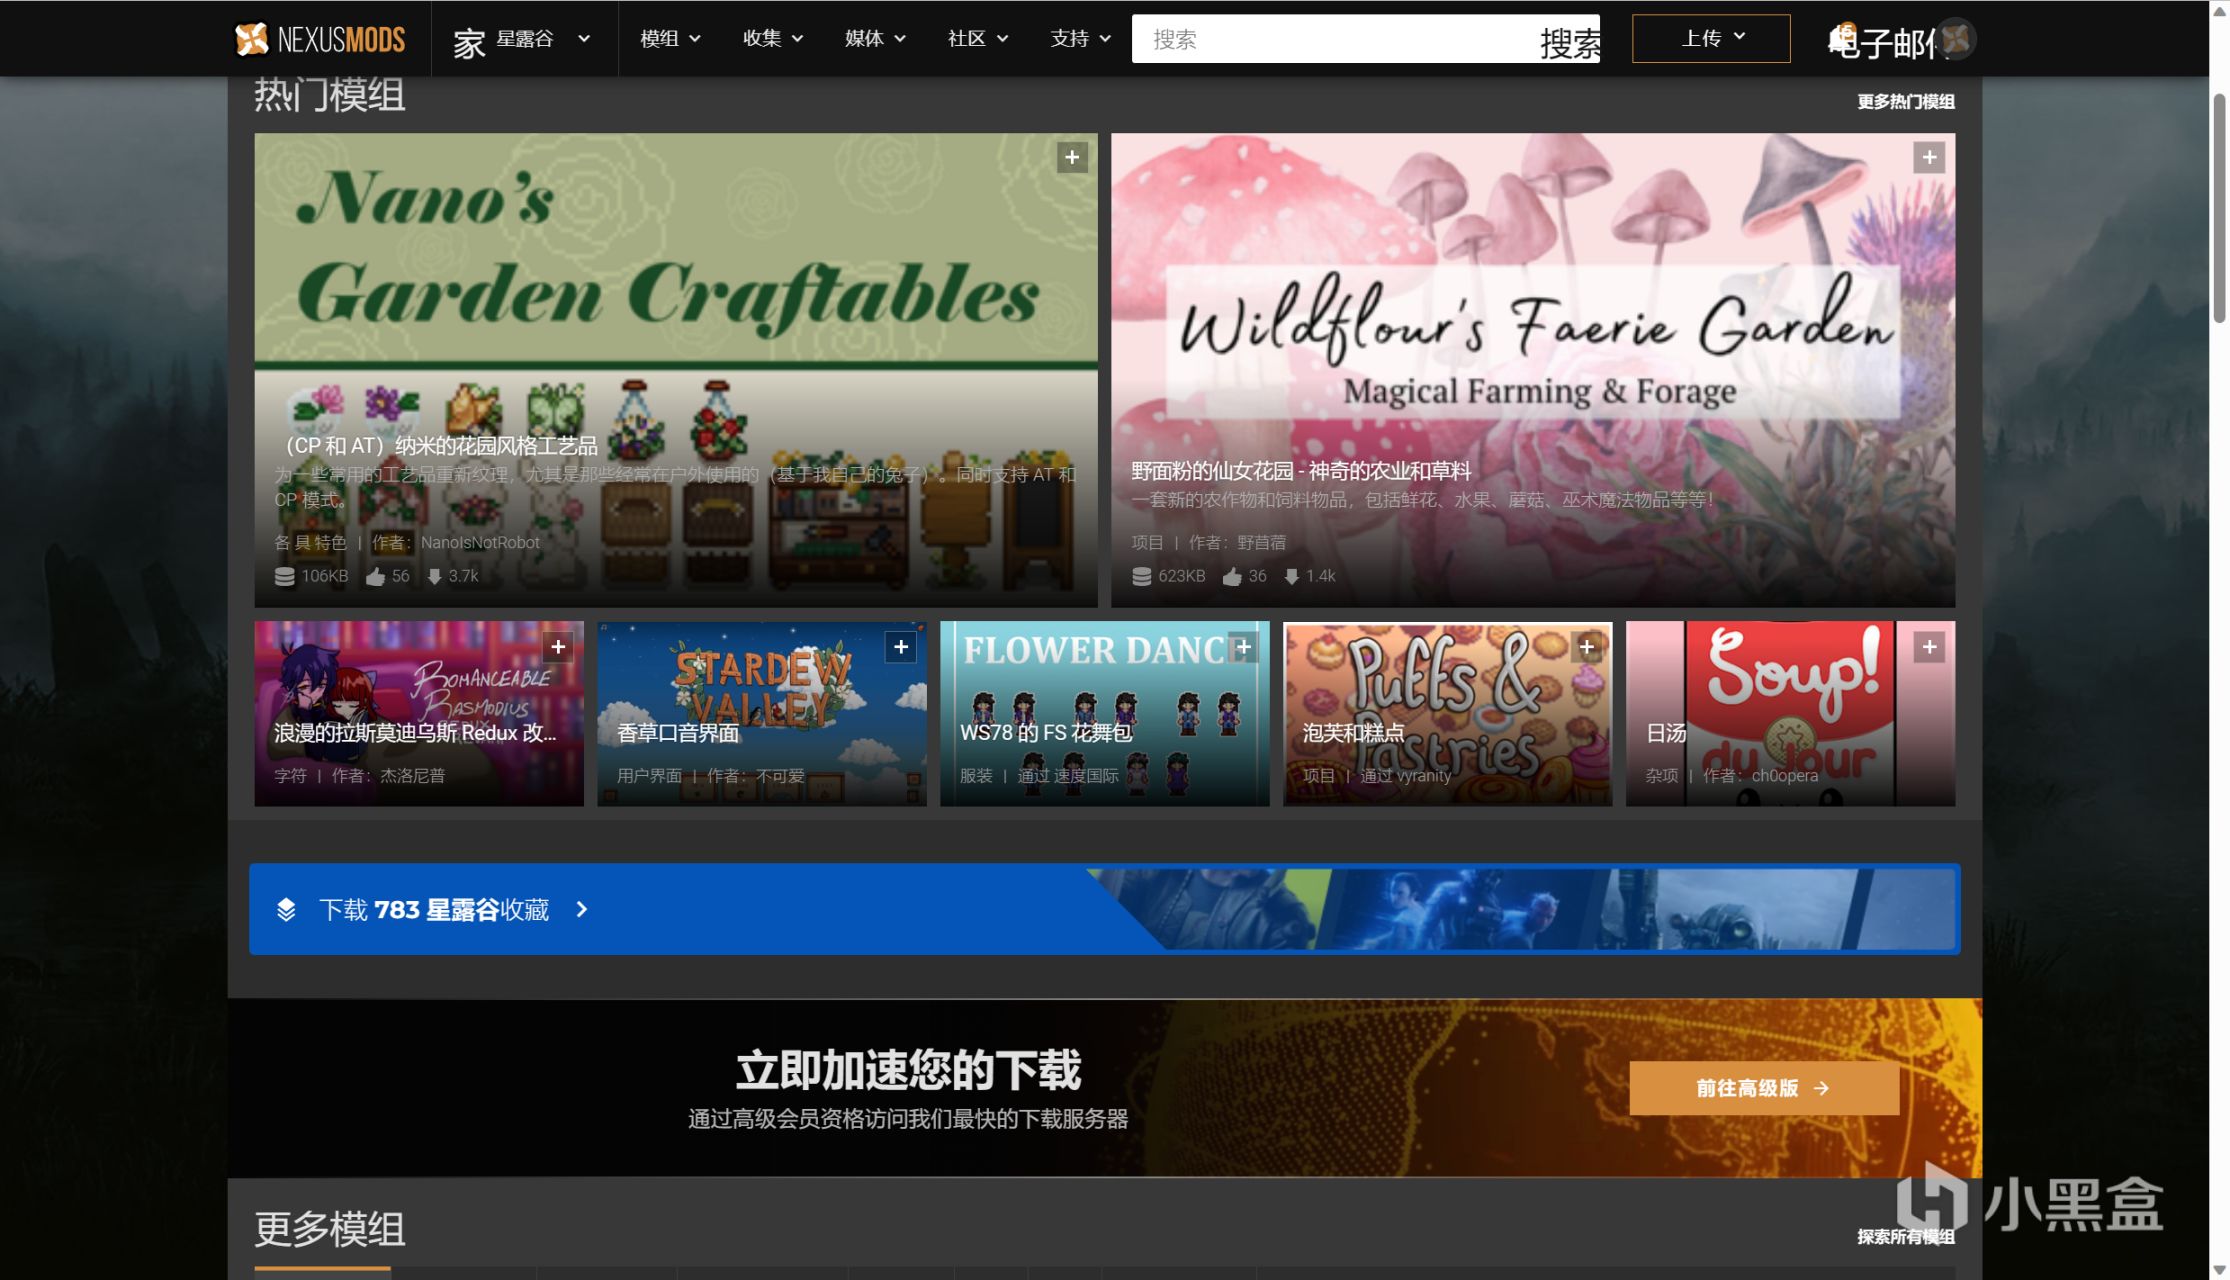Expand the 媒体 menu
The height and width of the screenshot is (1280, 2230).
tap(875, 39)
